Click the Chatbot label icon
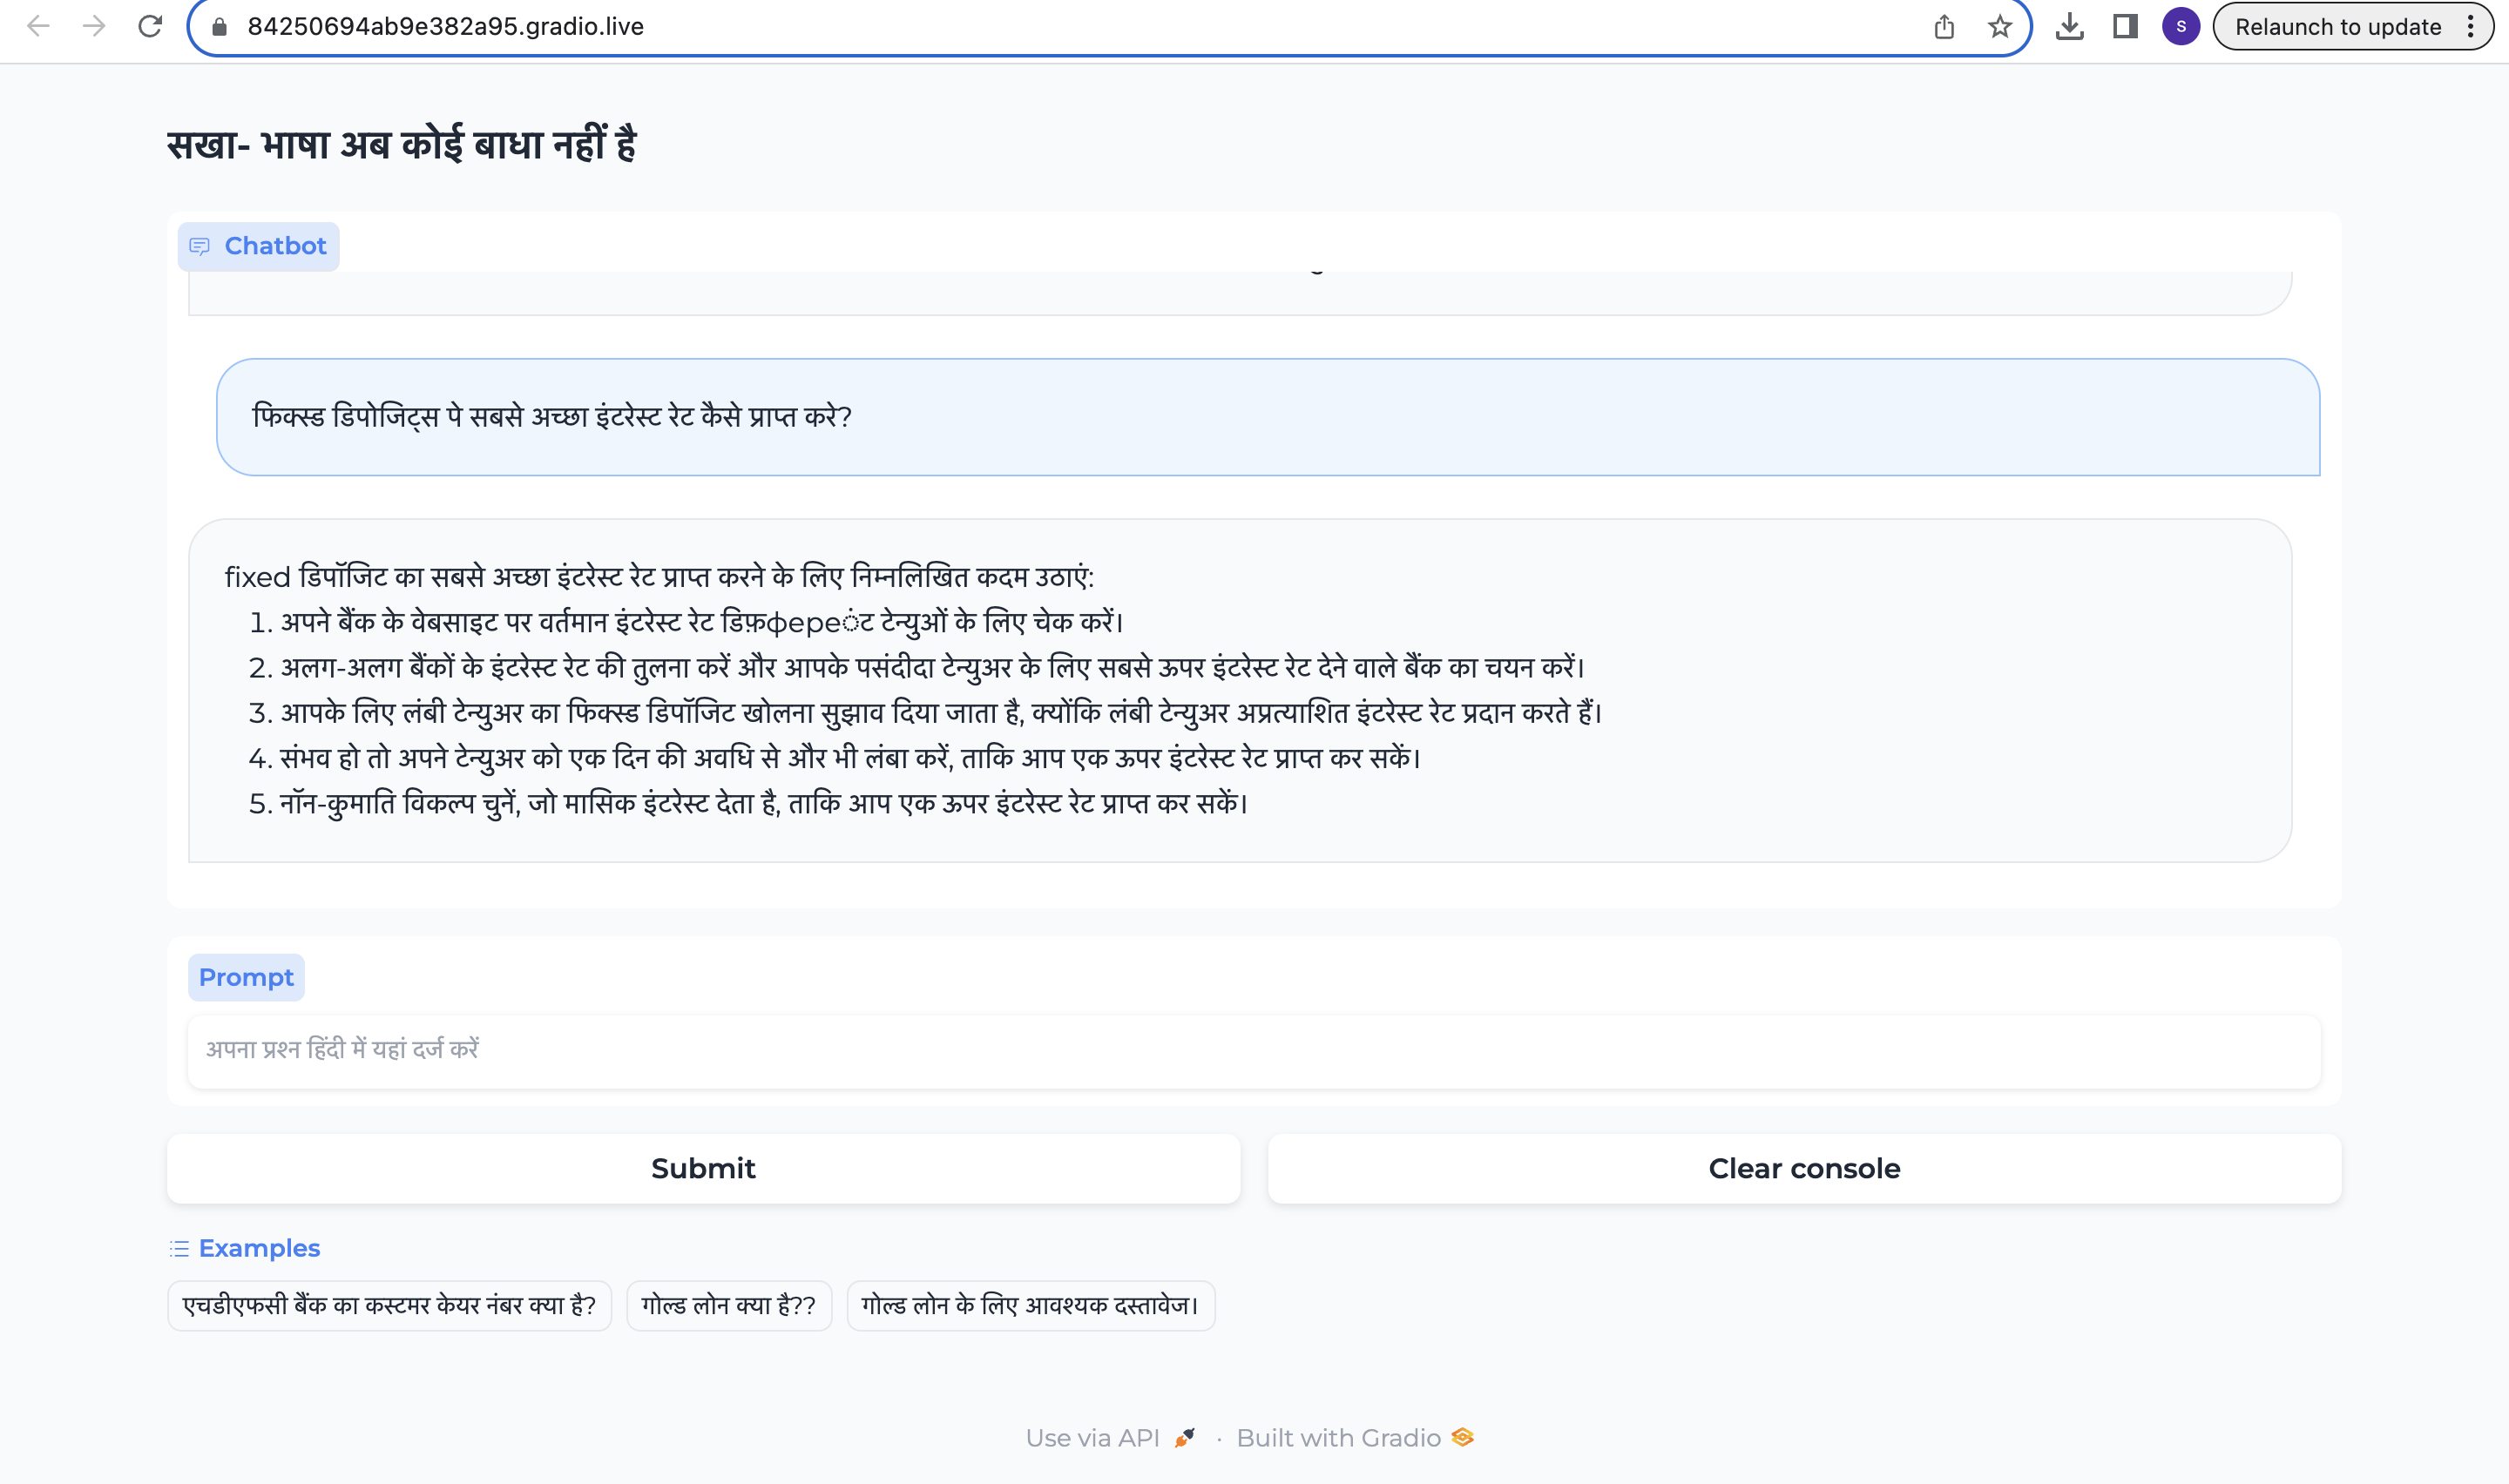The image size is (2509, 1484). tap(200, 246)
